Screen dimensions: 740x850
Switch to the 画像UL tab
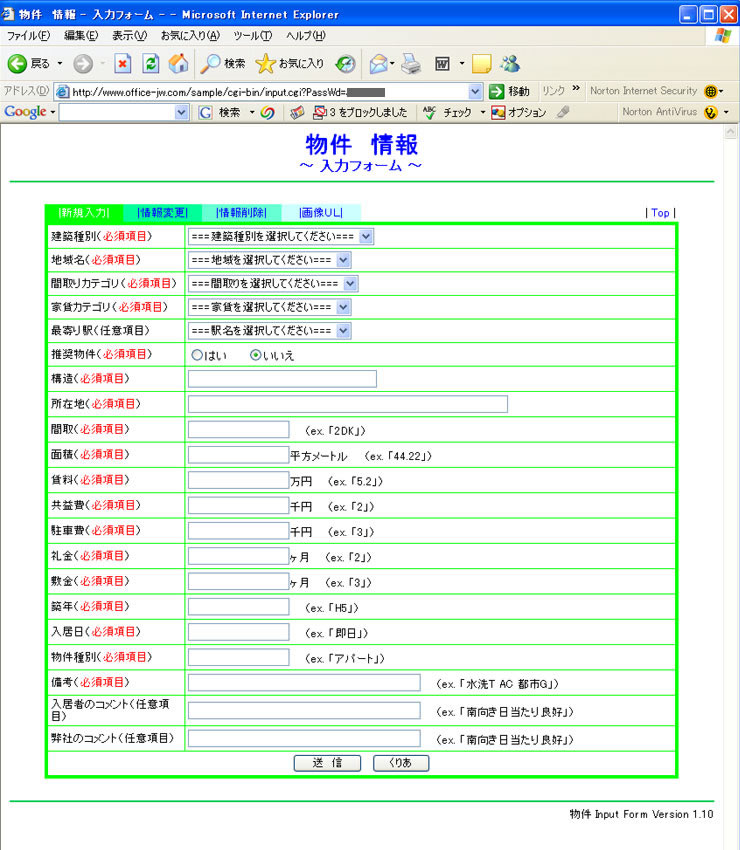pos(321,212)
